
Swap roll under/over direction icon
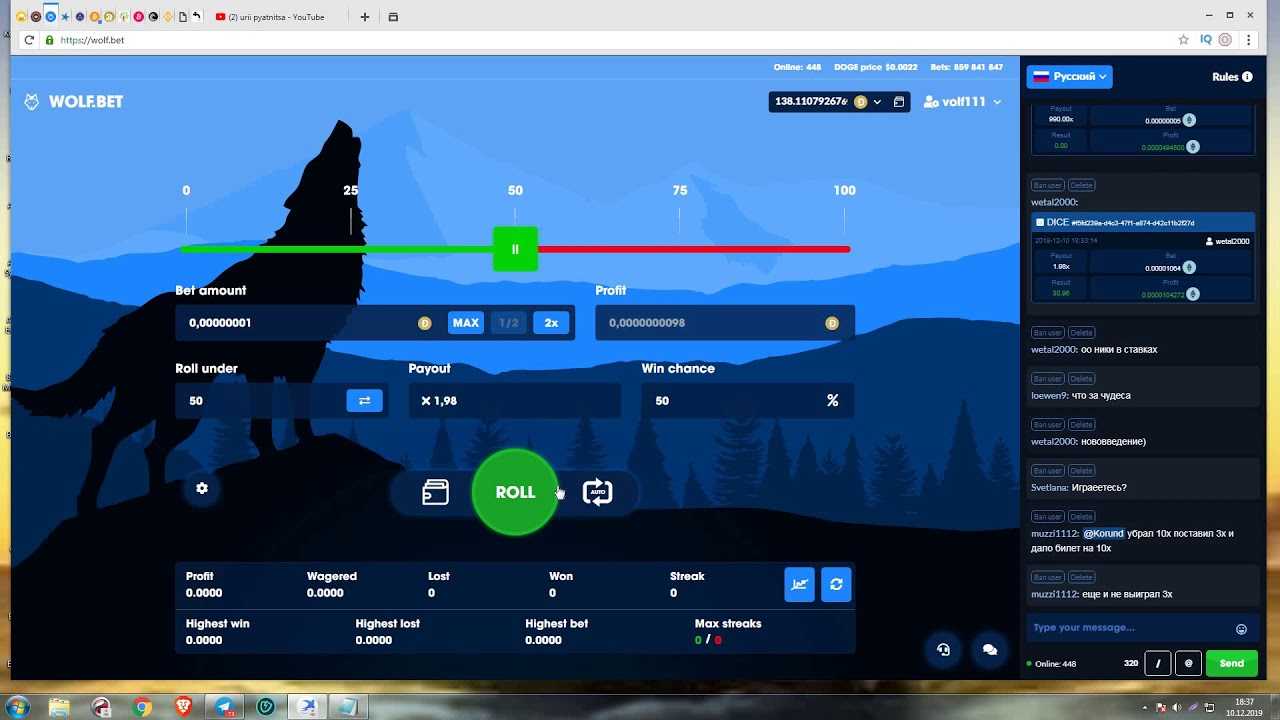pyautogui.click(x=364, y=400)
